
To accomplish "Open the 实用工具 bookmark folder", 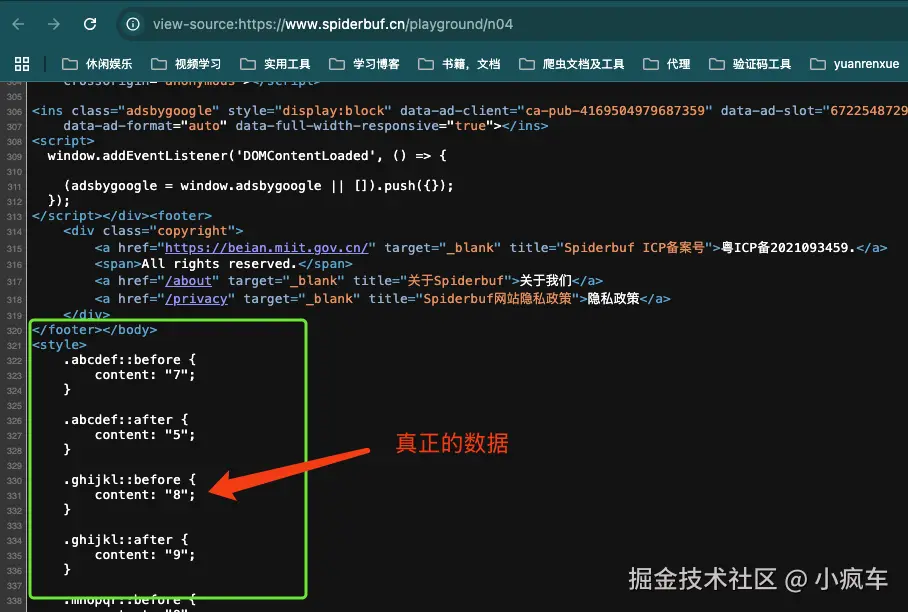I will coord(275,64).
